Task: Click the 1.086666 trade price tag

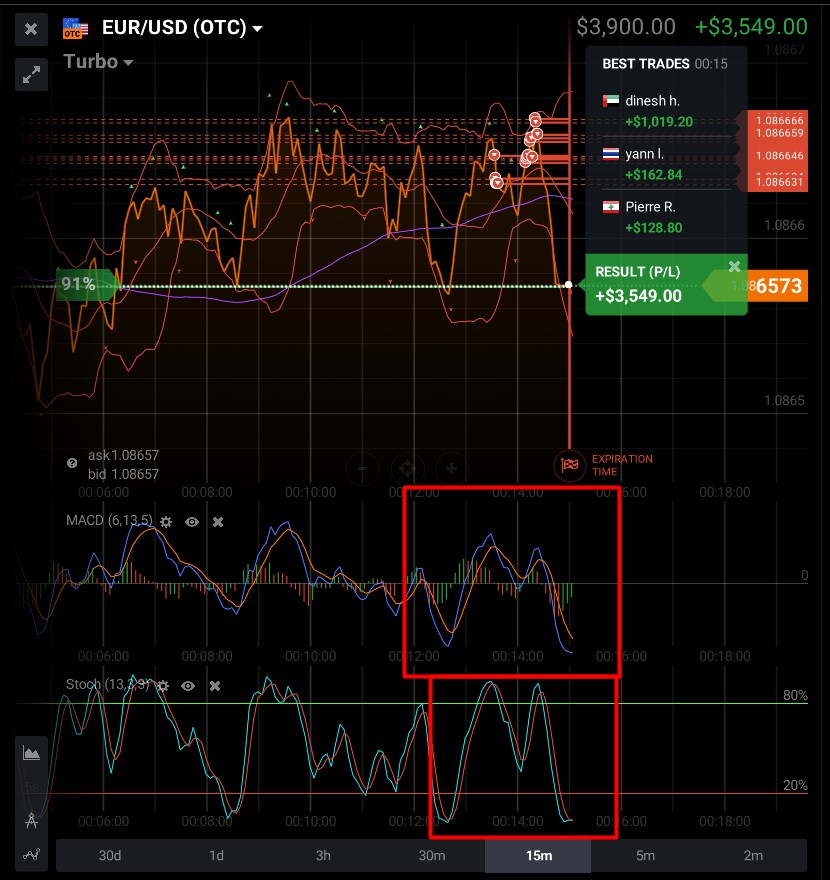Action: [779, 120]
